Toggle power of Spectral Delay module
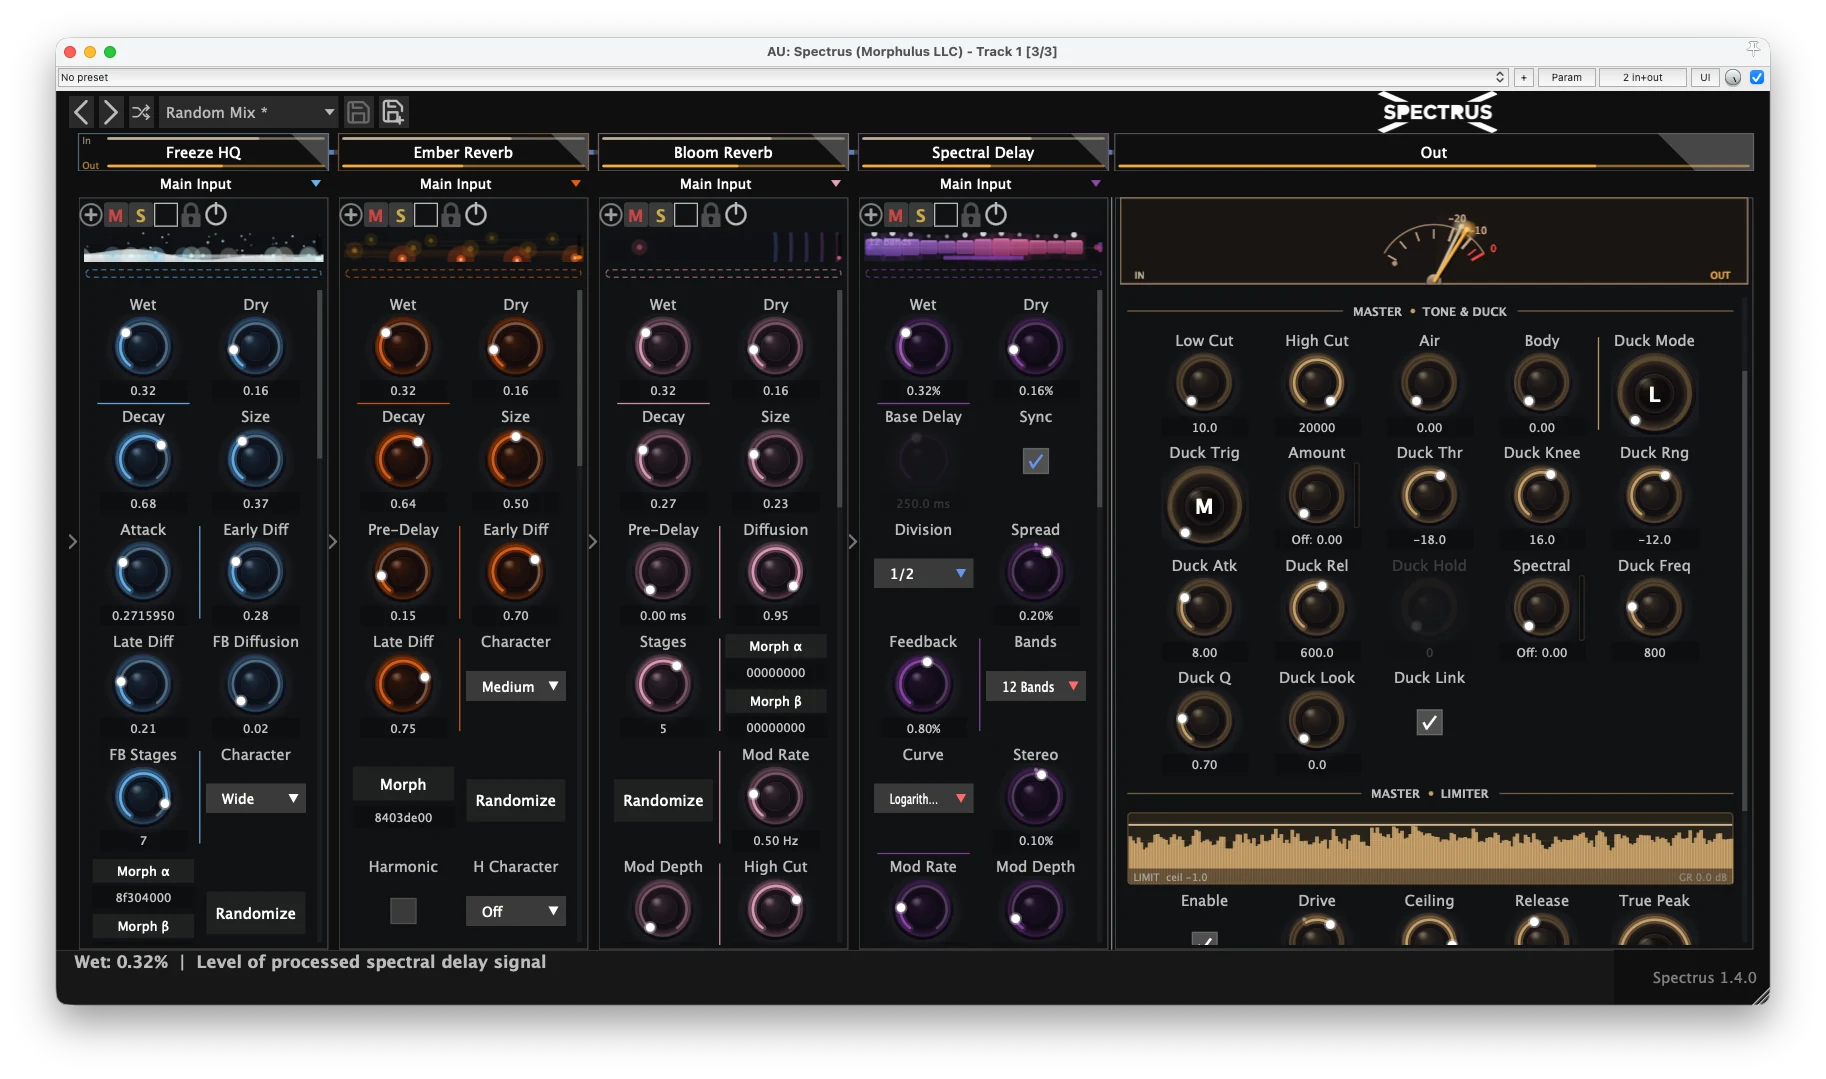The height and width of the screenshot is (1079, 1826). (996, 214)
